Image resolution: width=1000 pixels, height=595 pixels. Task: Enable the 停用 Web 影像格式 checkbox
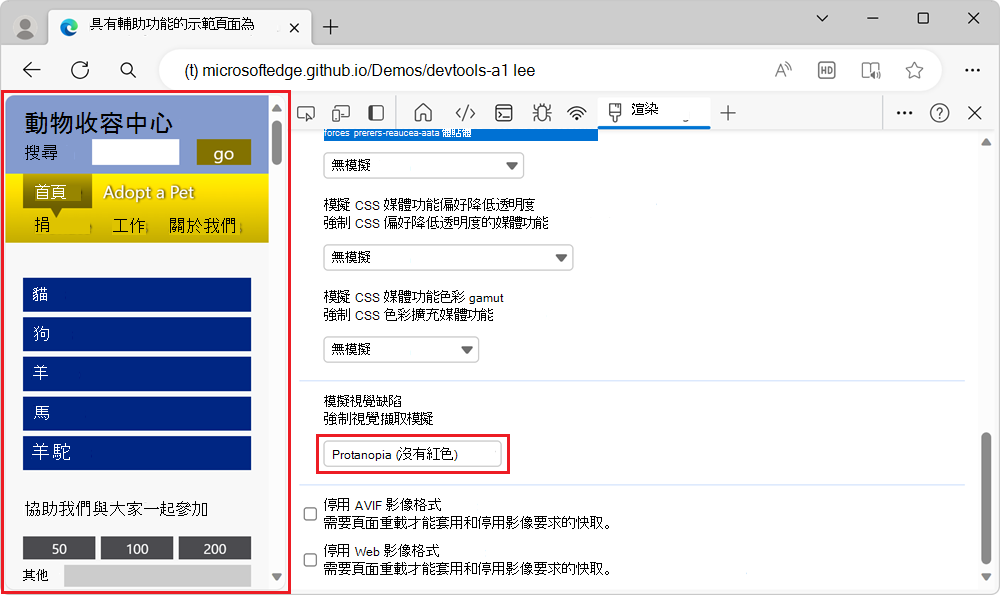(x=310, y=559)
